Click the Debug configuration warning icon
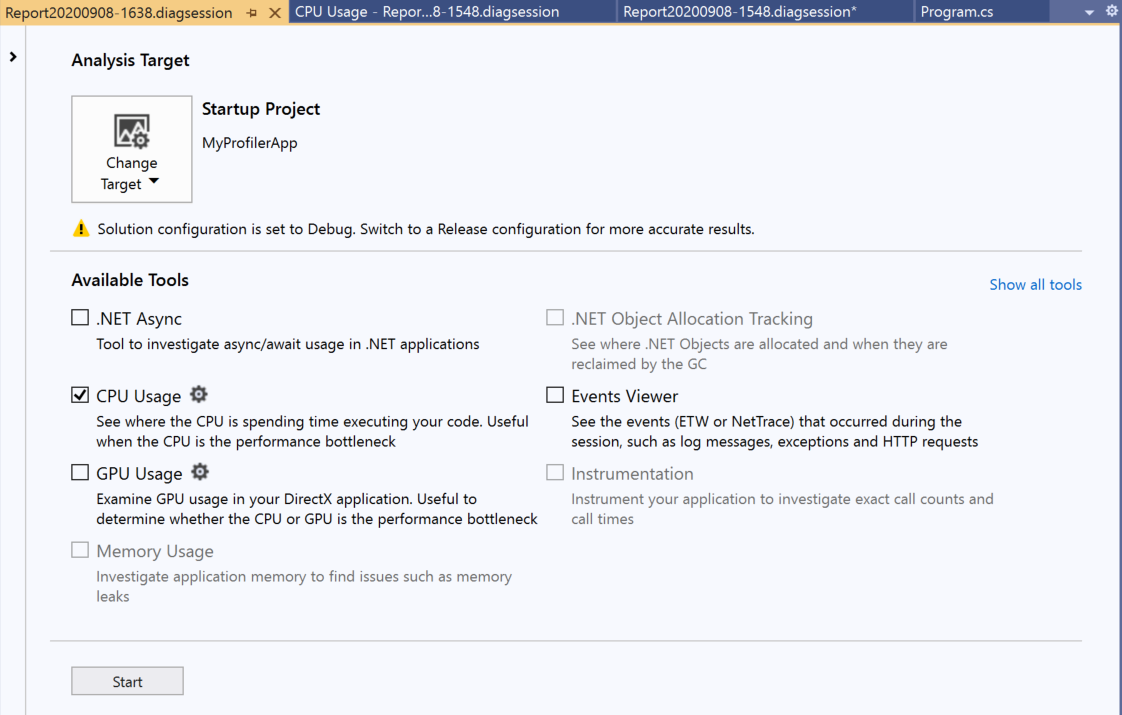1122x715 pixels. [81, 229]
